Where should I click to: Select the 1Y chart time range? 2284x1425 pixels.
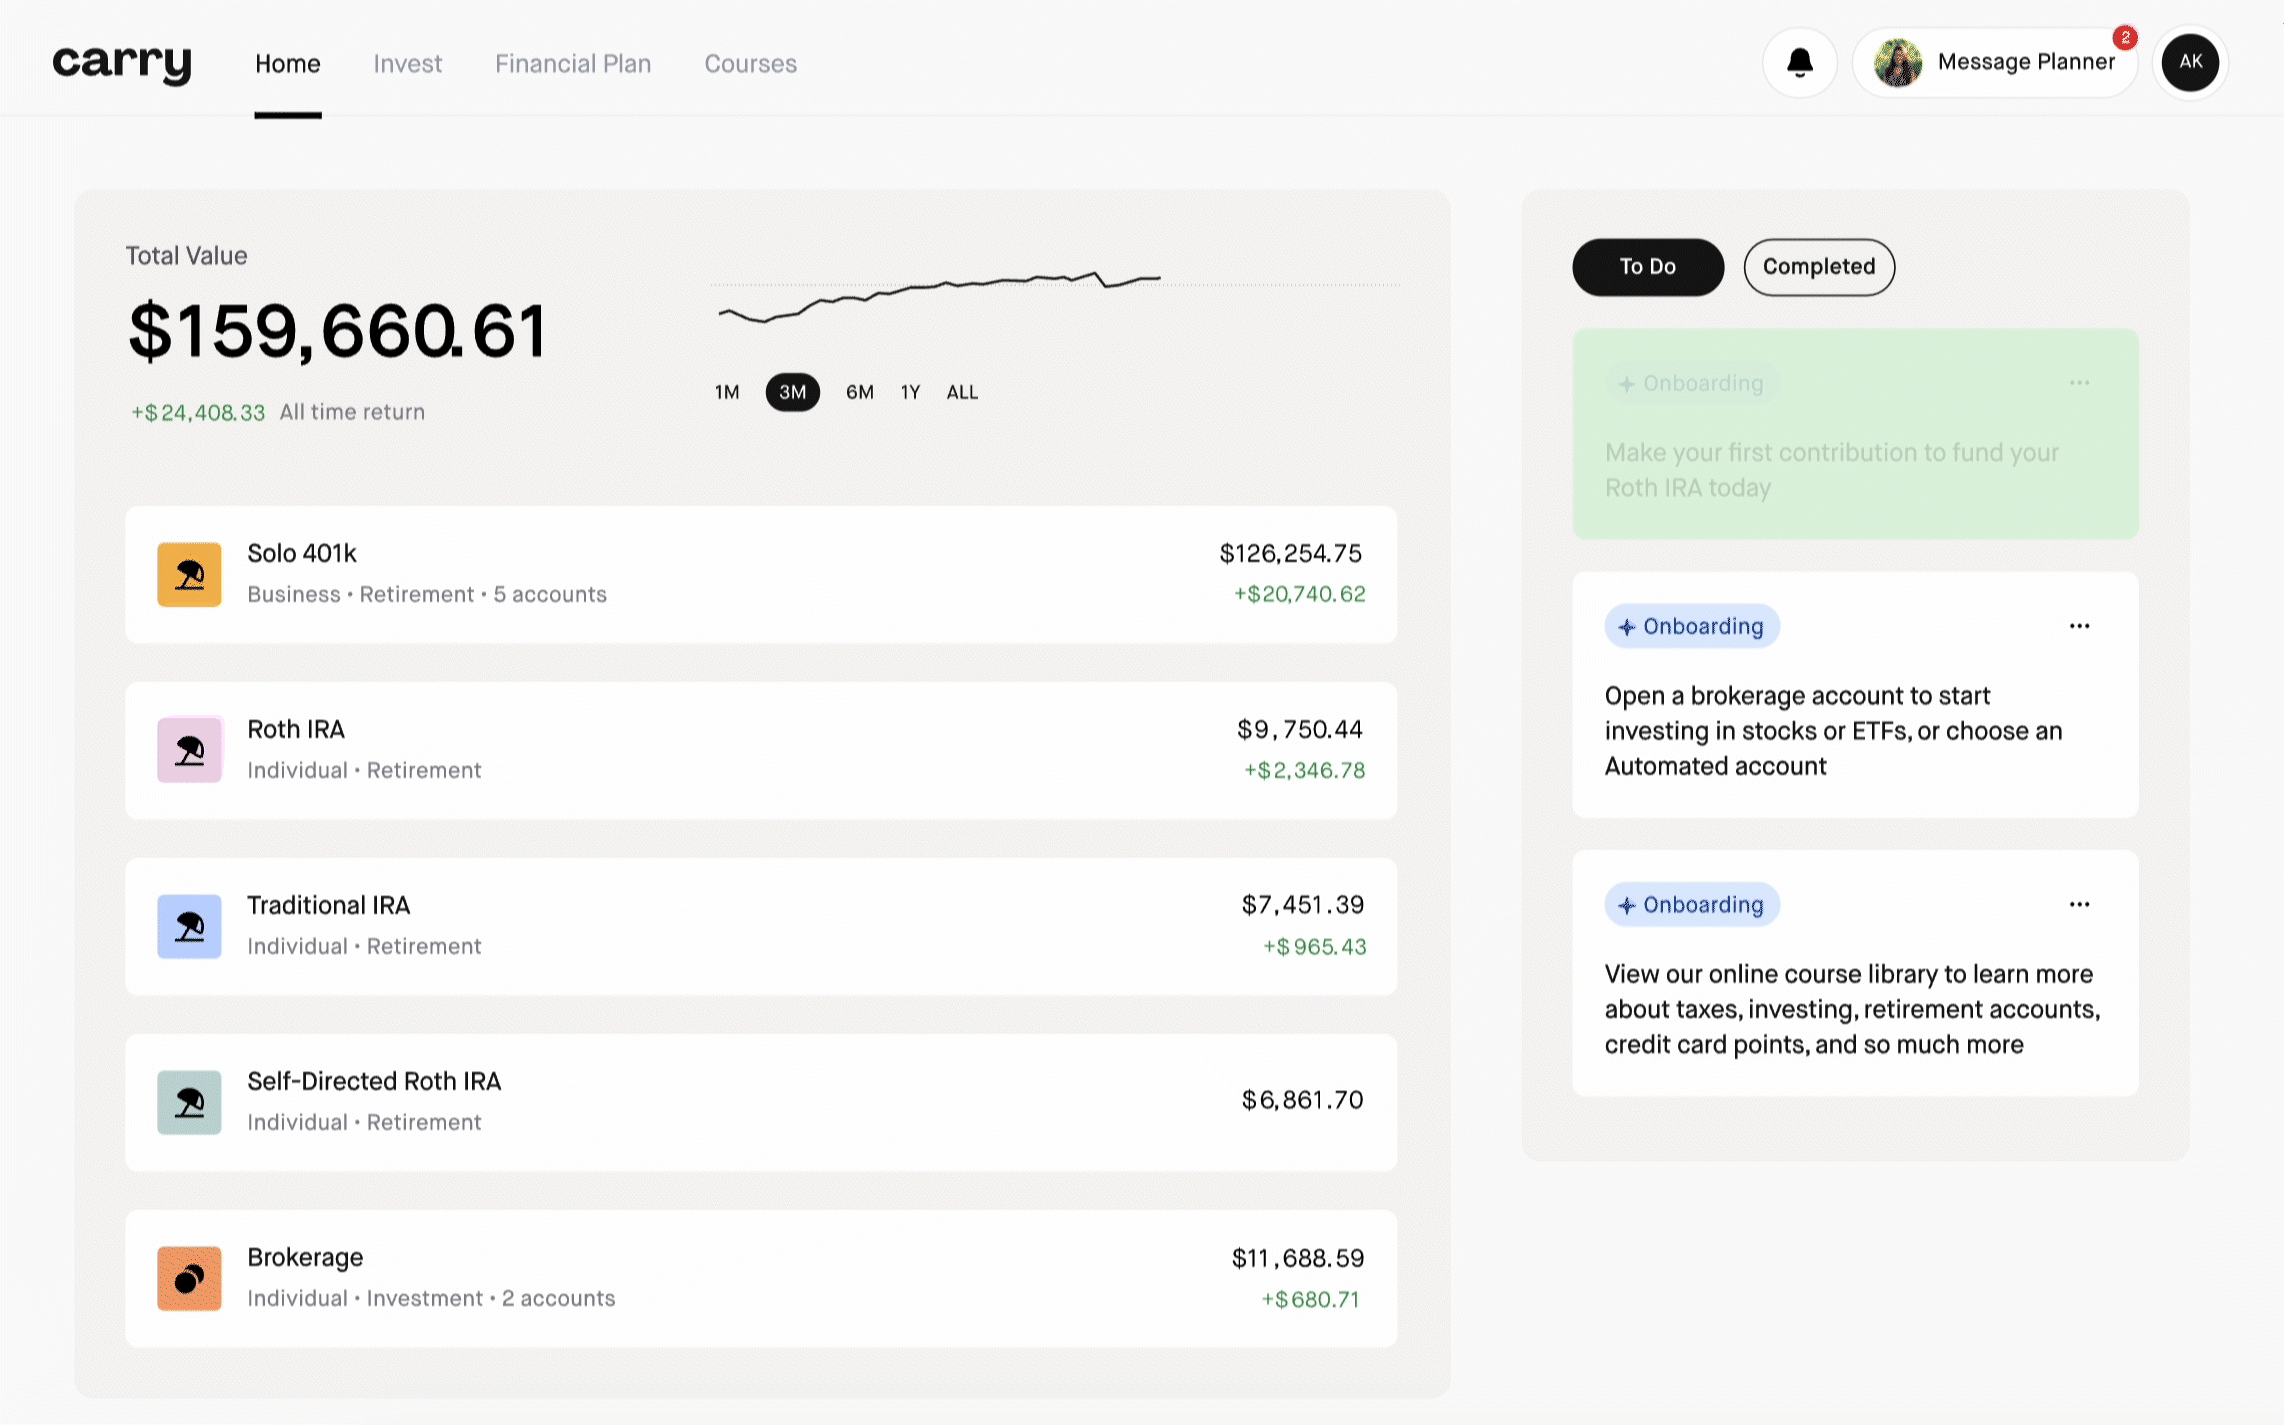click(910, 392)
